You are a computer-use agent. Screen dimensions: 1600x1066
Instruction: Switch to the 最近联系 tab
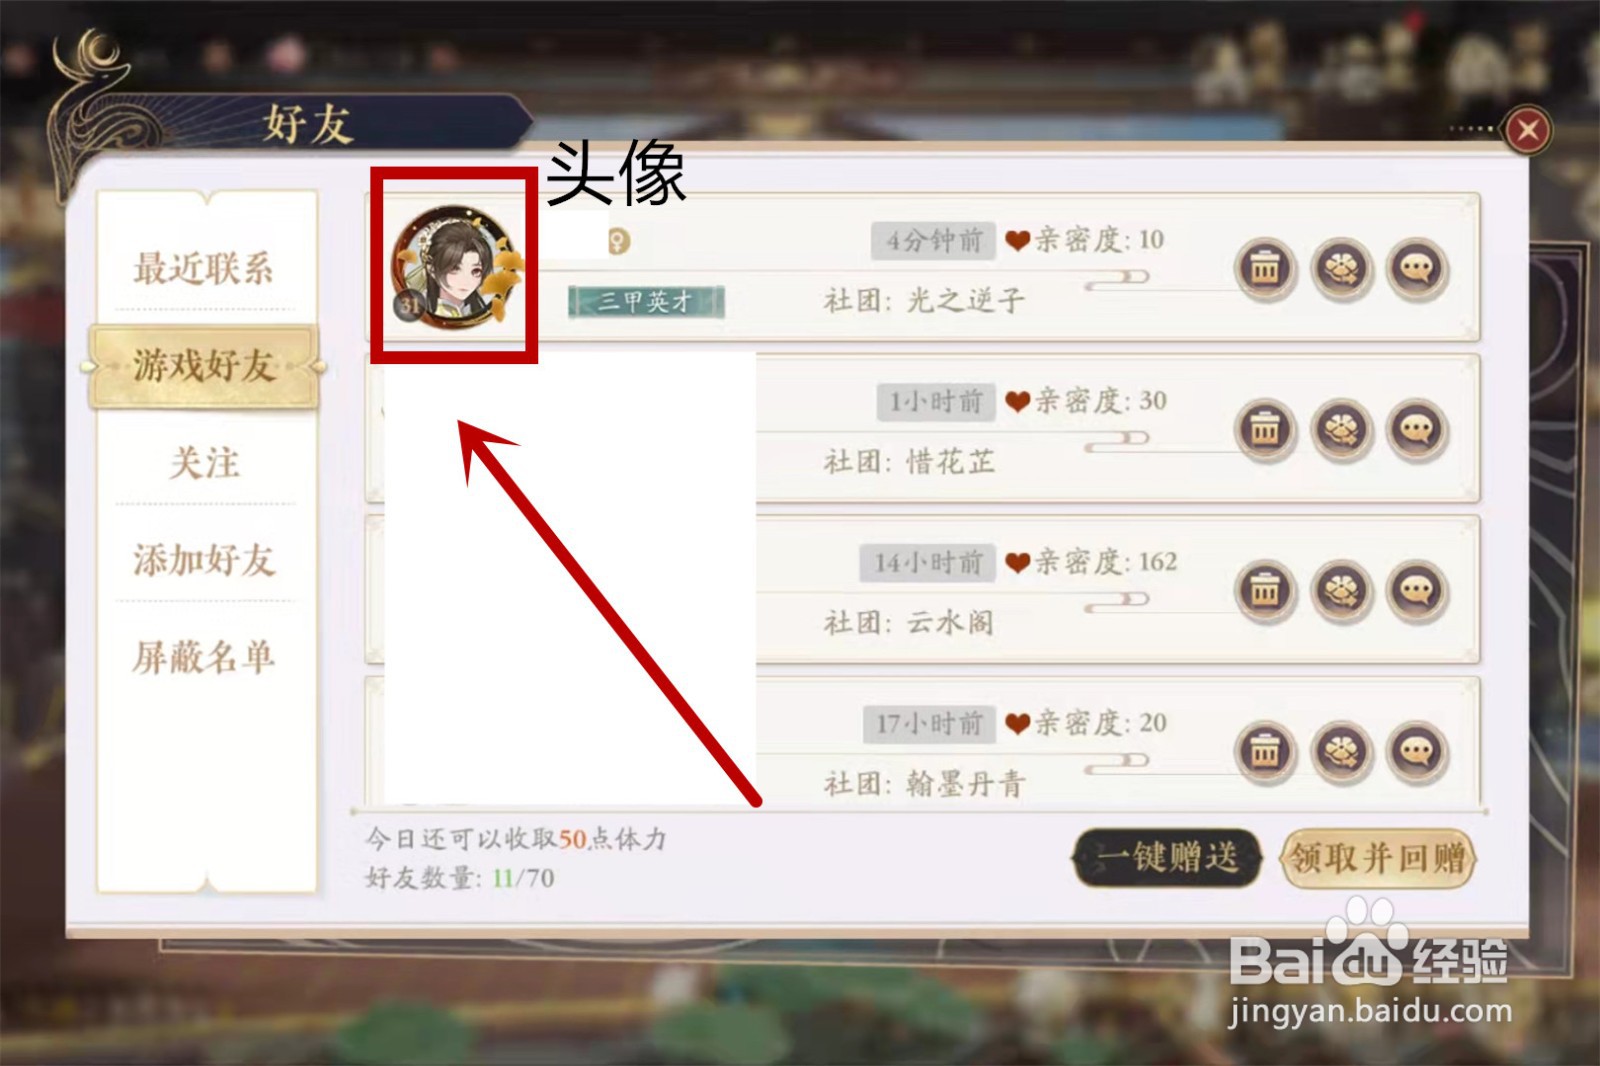204,268
